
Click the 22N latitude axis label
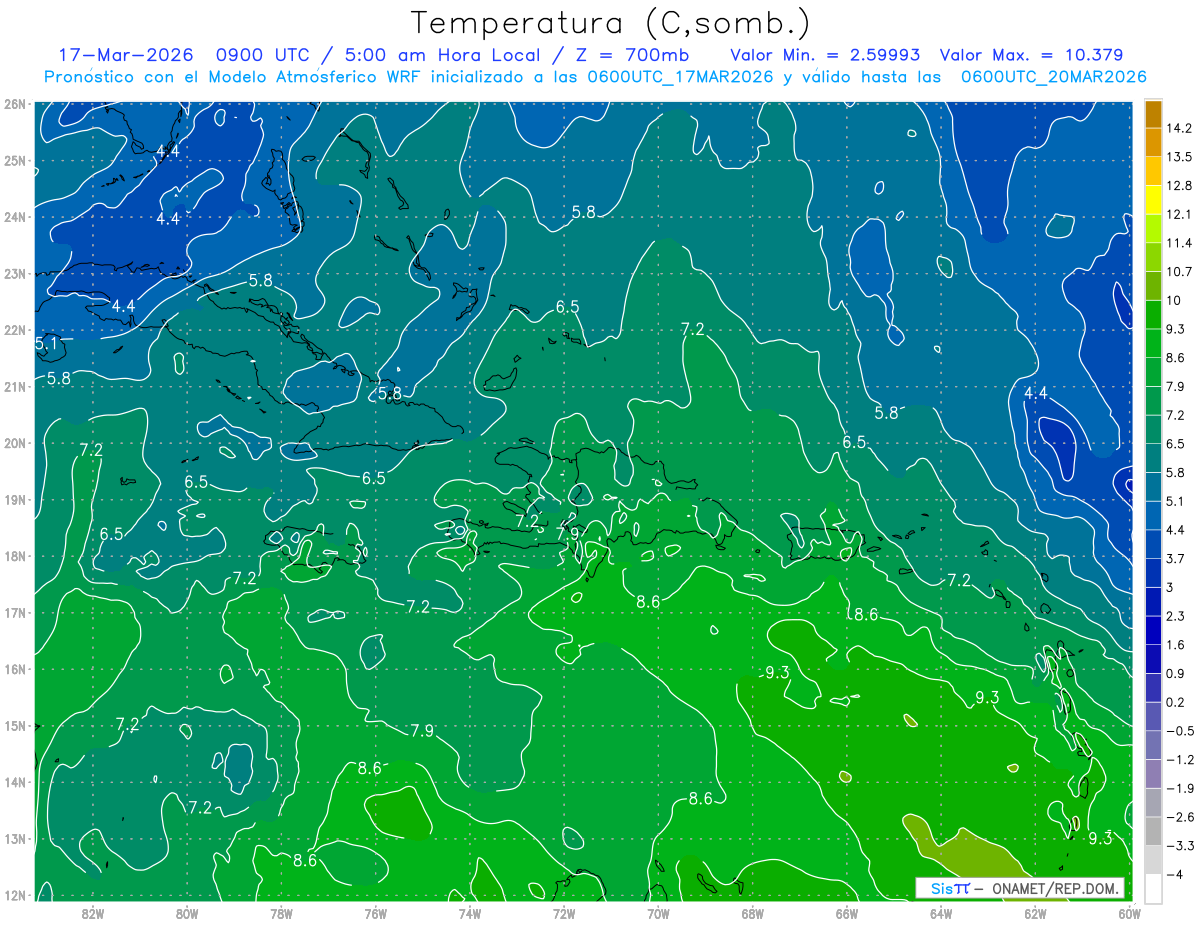(14, 330)
